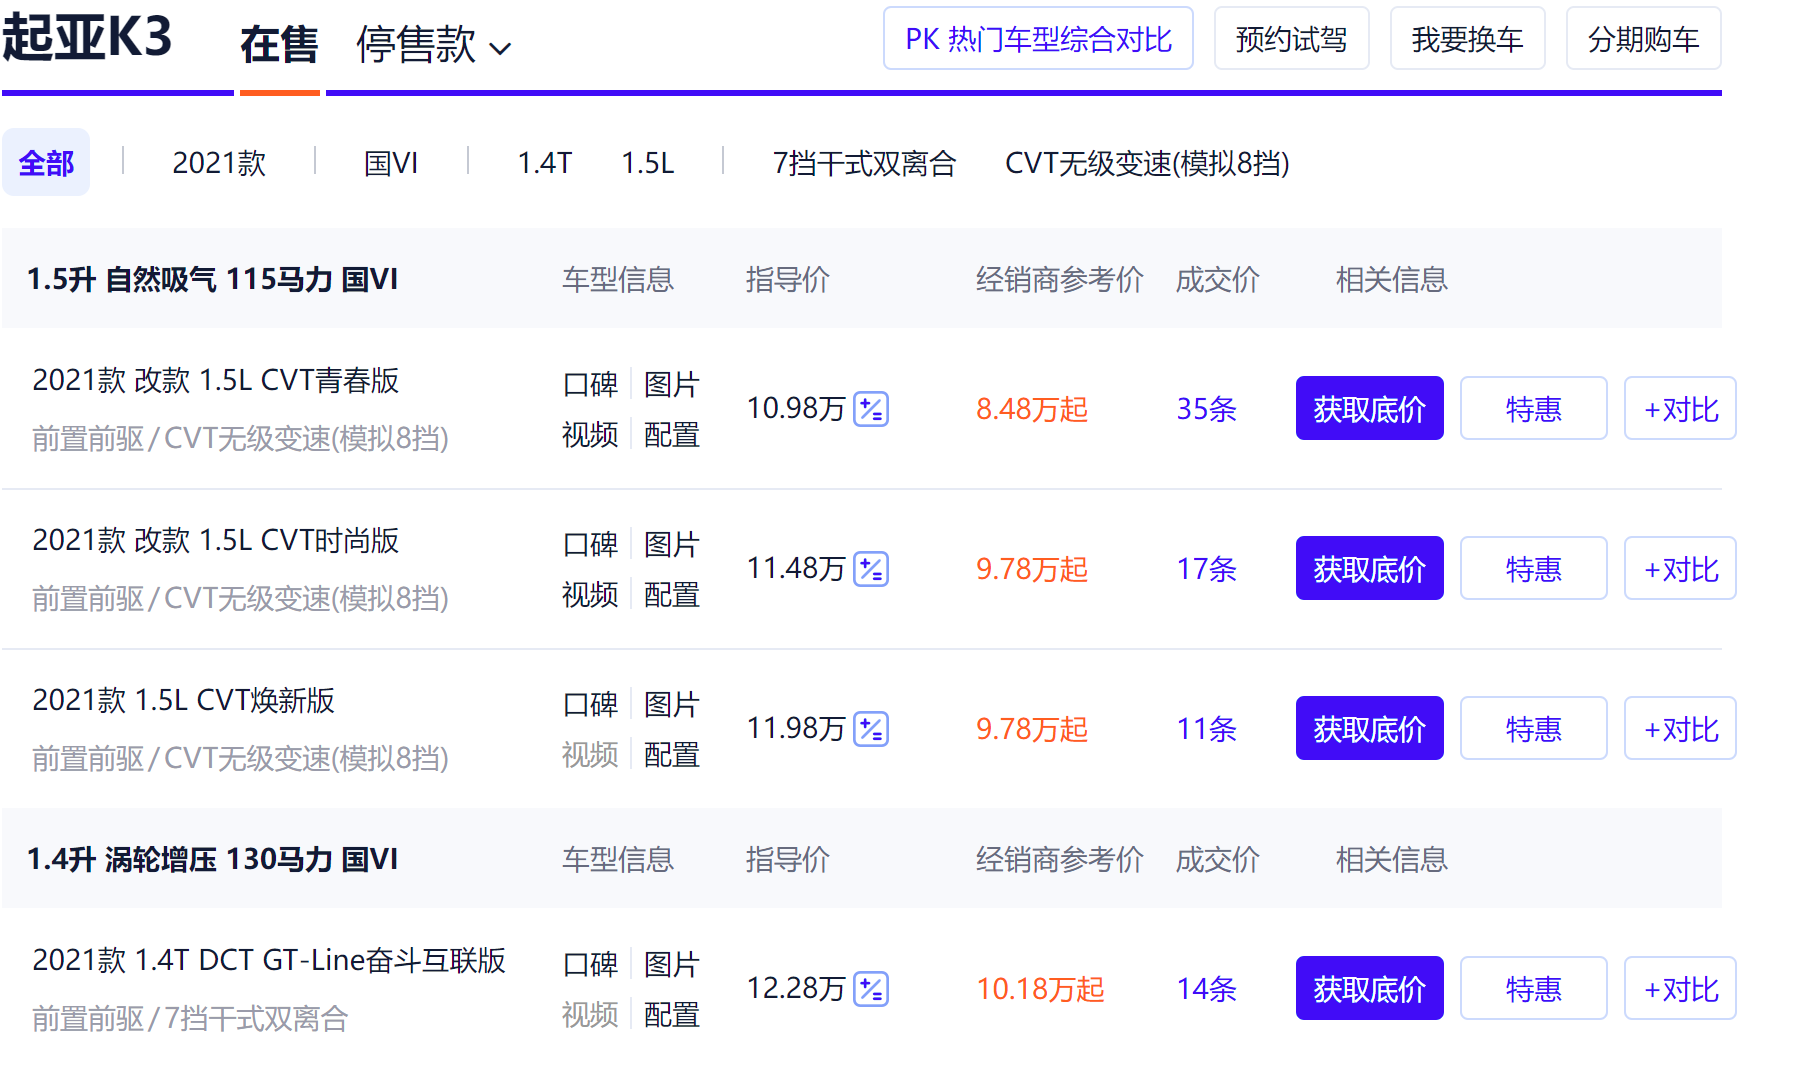Open 图片 for CVT焕新版
Screen dimensions: 1797x1067
coord(672,704)
